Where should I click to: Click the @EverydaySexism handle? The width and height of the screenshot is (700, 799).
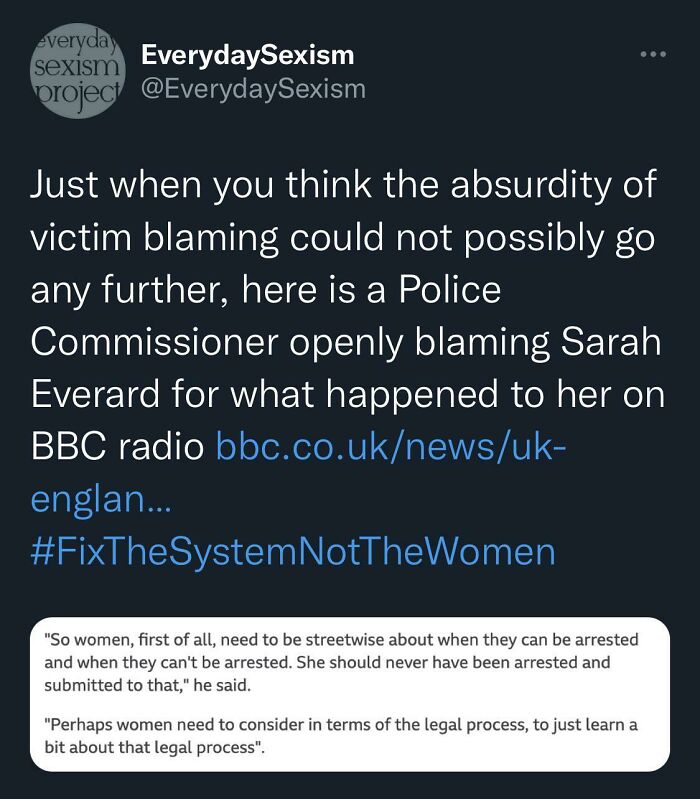tap(253, 89)
